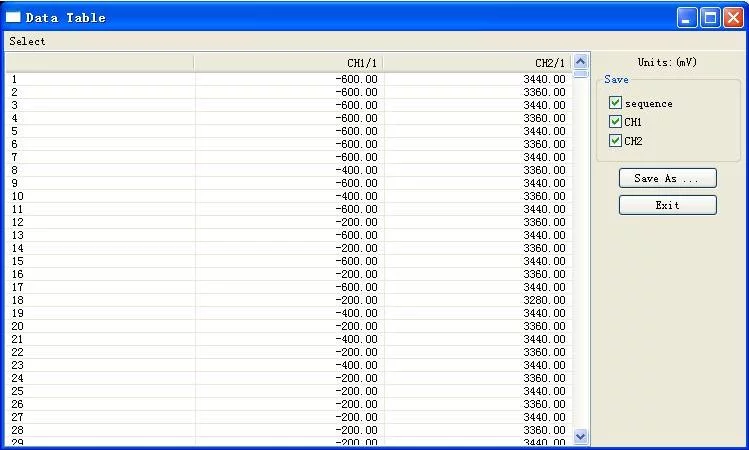
Task: Click CH2 value 3360.00 in row 20
Action: (x=544, y=326)
